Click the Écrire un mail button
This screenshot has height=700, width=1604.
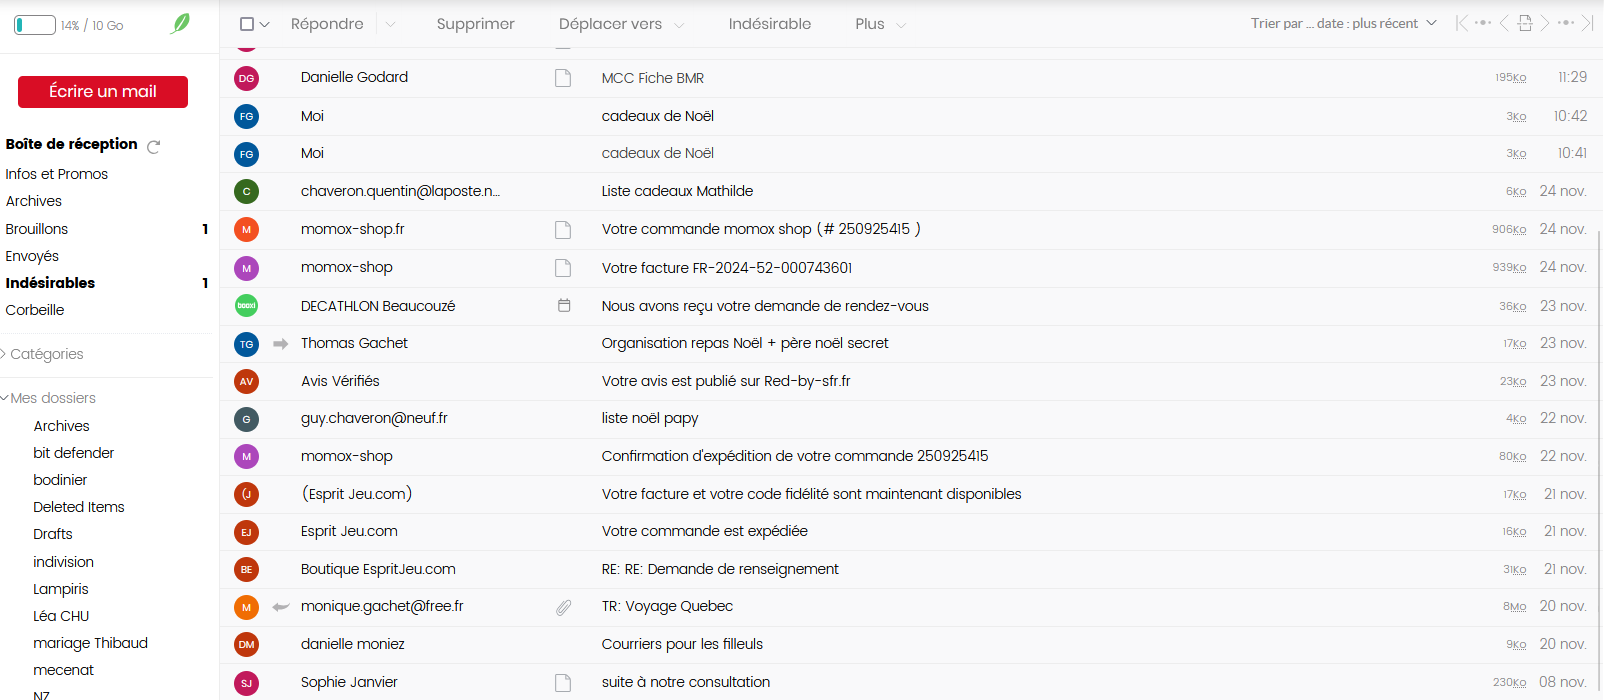click(103, 91)
